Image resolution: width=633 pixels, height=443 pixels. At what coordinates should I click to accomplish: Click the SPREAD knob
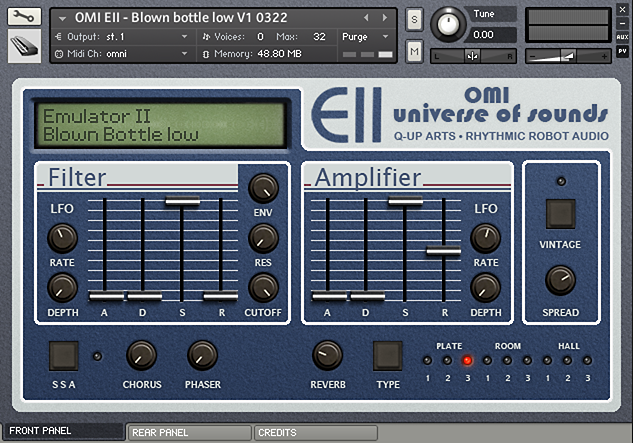coord(560,282)
